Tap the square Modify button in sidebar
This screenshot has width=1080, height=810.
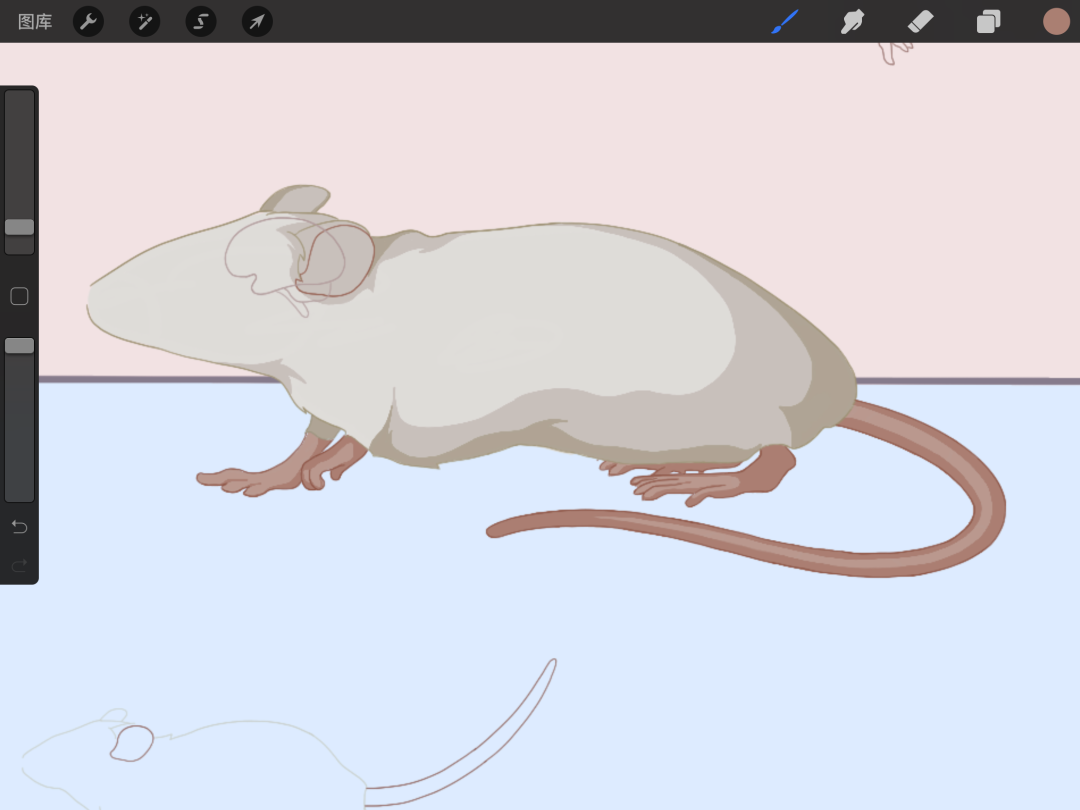point(19,296)
